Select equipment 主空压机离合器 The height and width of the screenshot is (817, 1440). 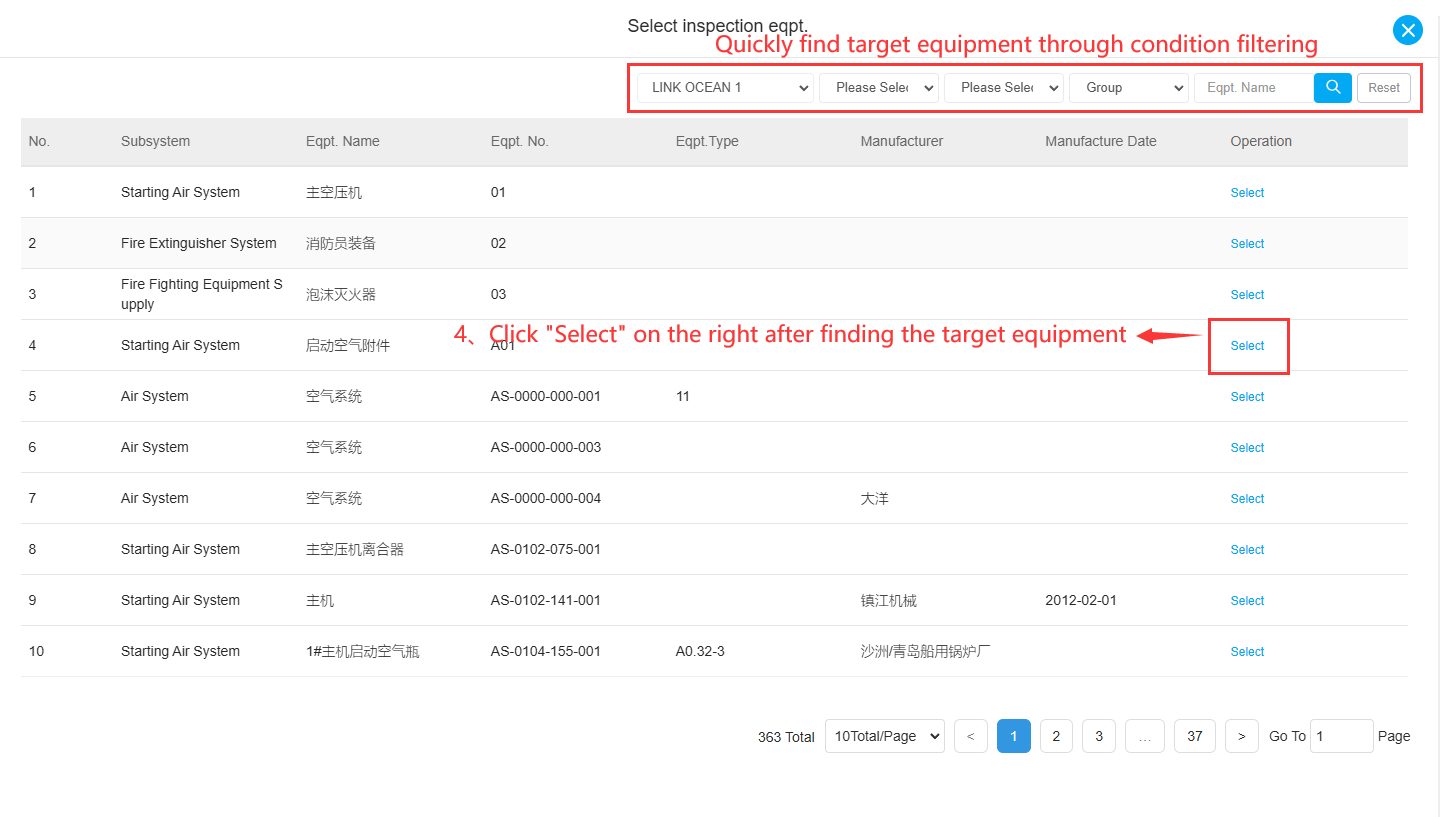tap(1247, 550)
